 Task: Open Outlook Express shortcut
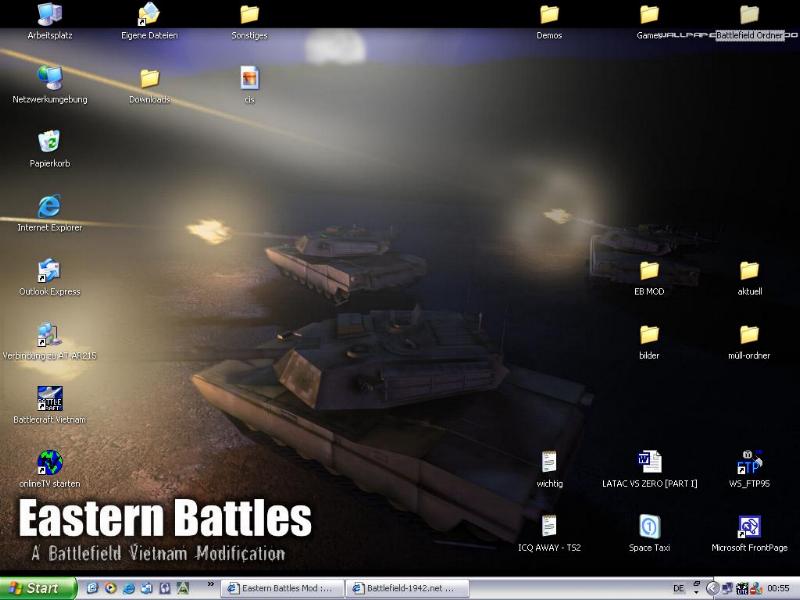[x=49, y=271]
